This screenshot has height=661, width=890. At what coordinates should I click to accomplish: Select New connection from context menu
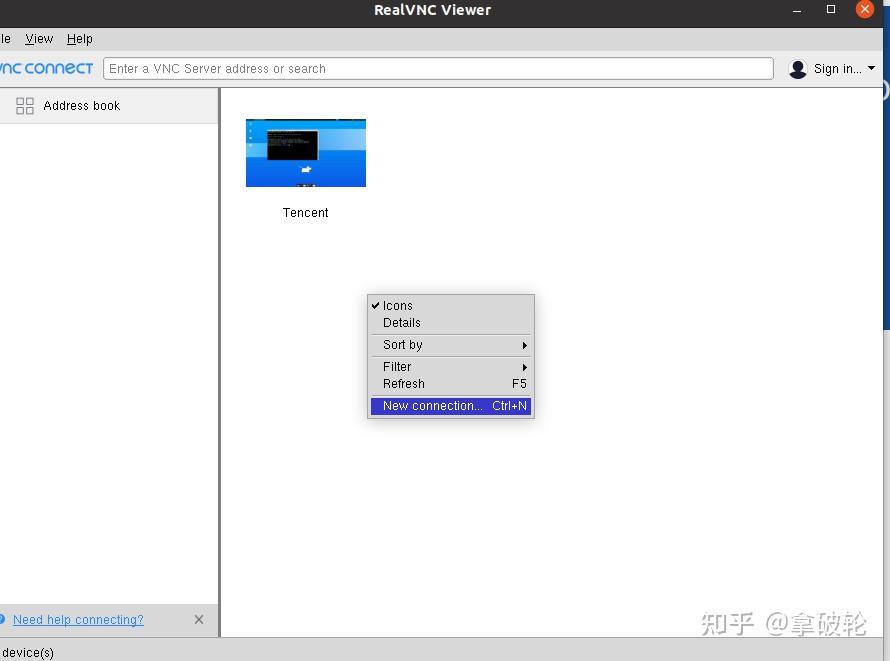432,406
